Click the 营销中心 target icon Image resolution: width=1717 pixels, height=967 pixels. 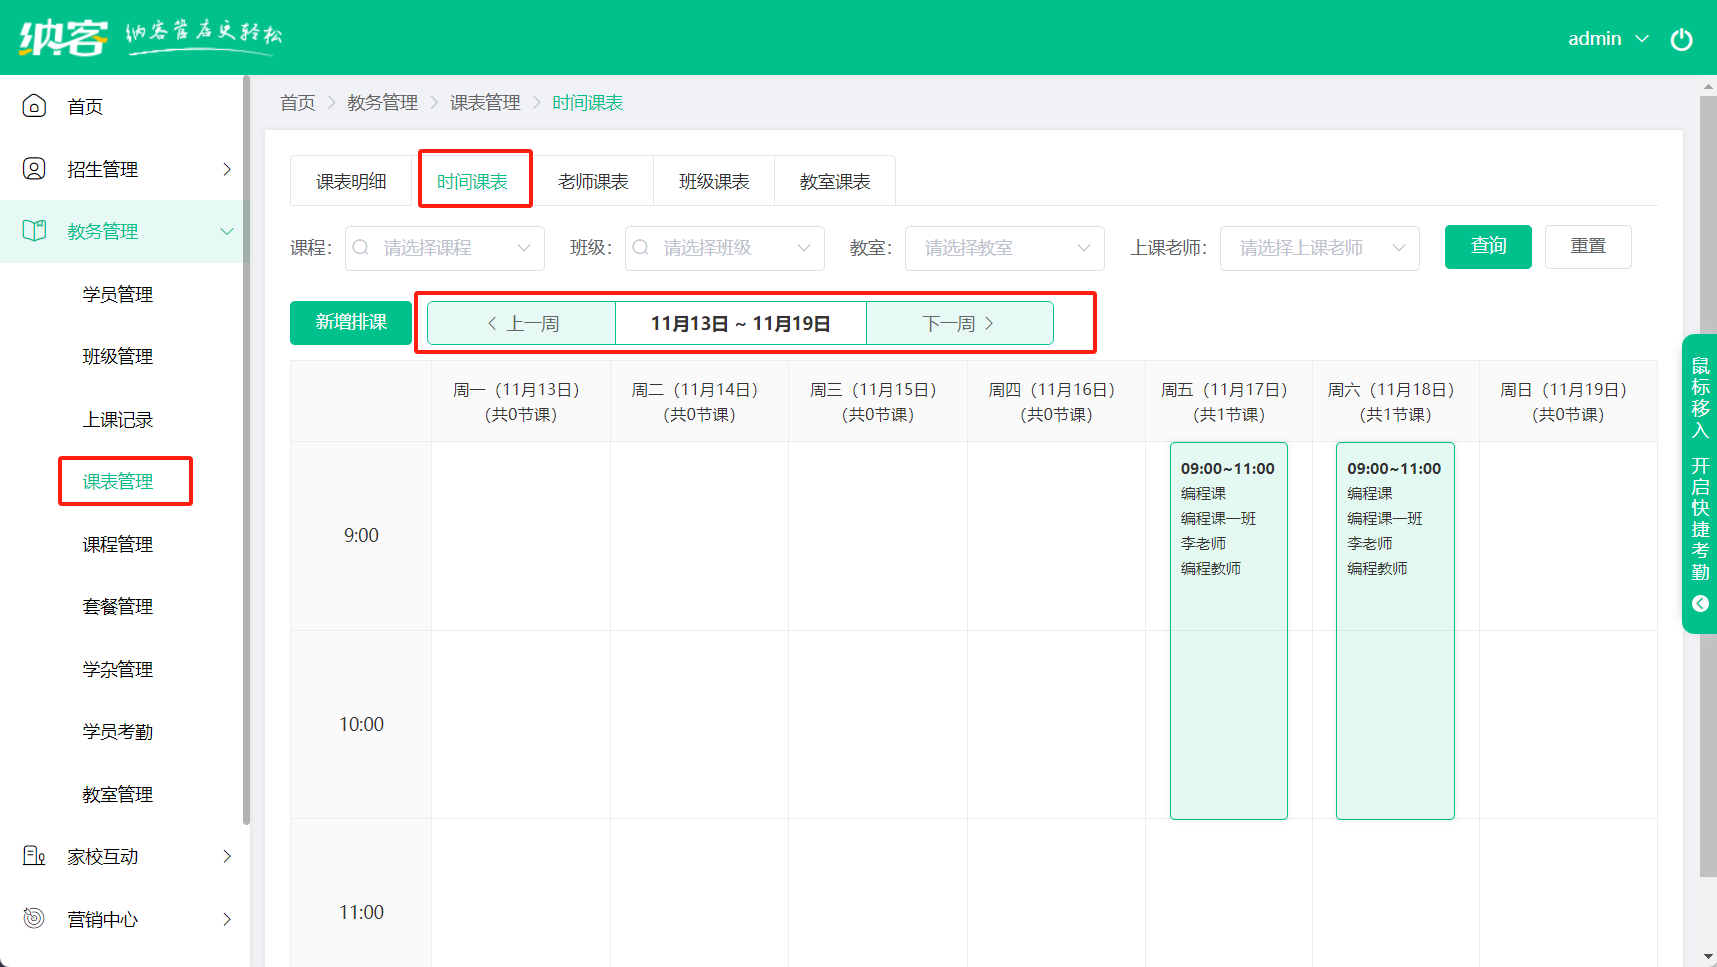[x=34, y=918]
